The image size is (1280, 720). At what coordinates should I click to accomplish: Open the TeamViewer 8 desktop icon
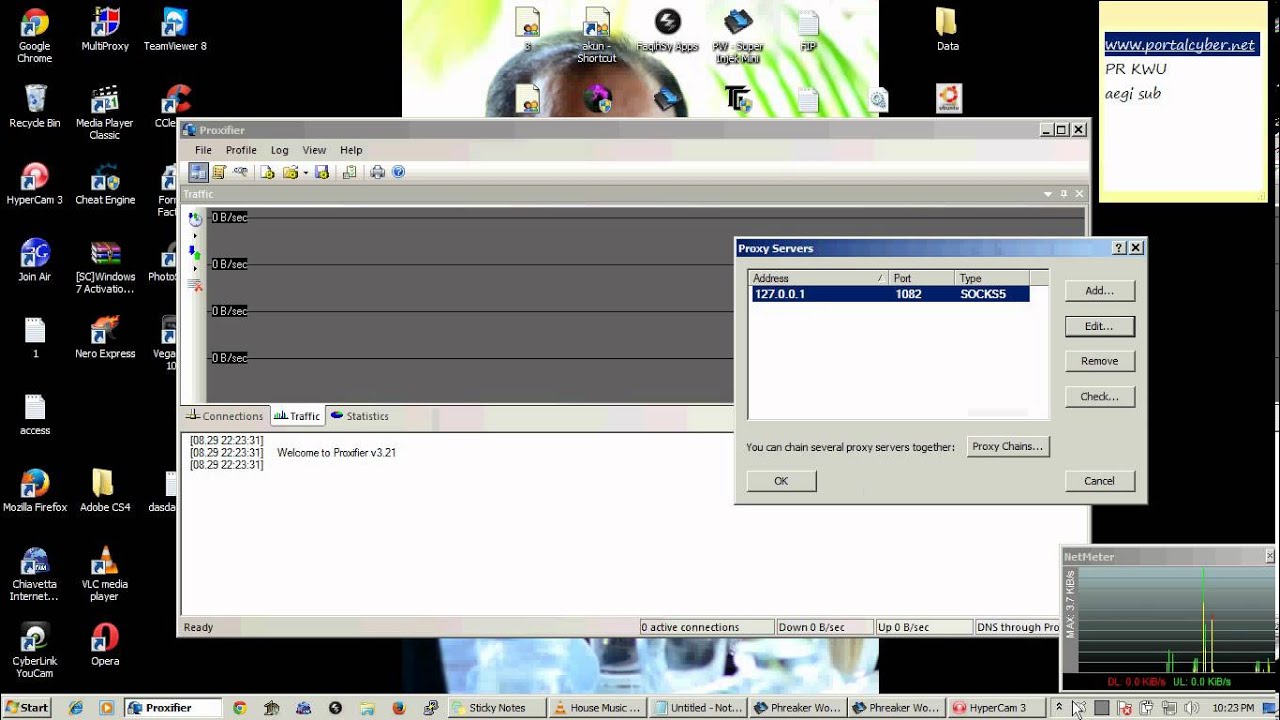(175, 30)
